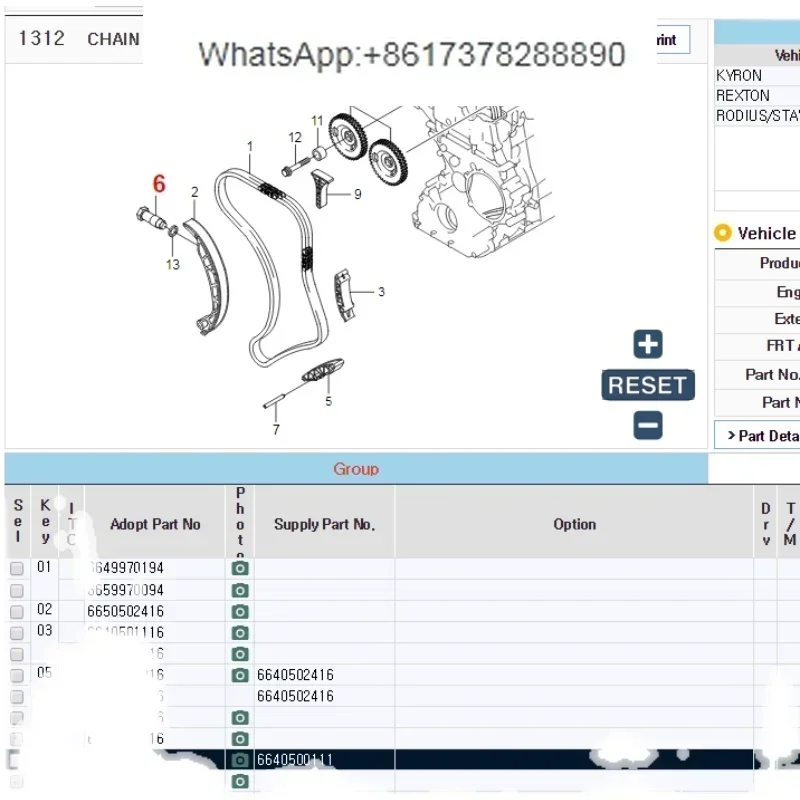Open photo for part 6659970094
The image size is (800, 800).
tap(240, 590)
